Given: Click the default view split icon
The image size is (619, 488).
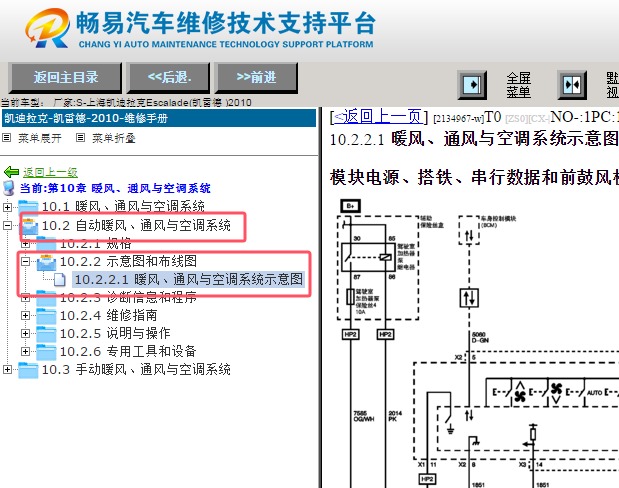Looking at the screenshot, I should (572, 84).
